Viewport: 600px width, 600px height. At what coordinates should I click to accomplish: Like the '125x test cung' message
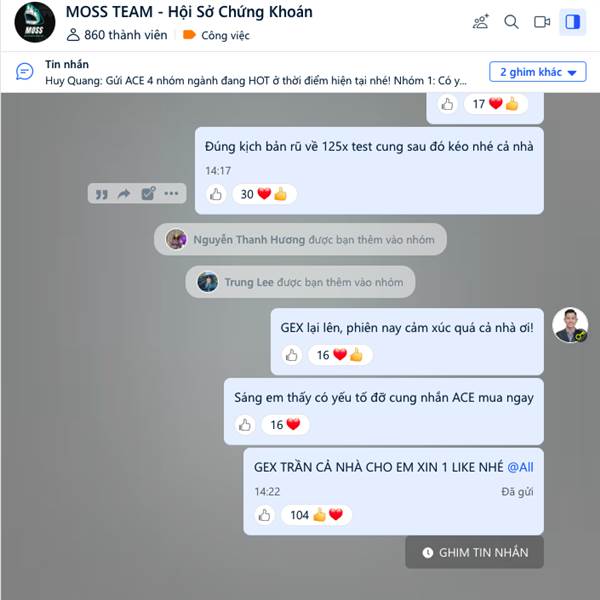tap(216, 194)
